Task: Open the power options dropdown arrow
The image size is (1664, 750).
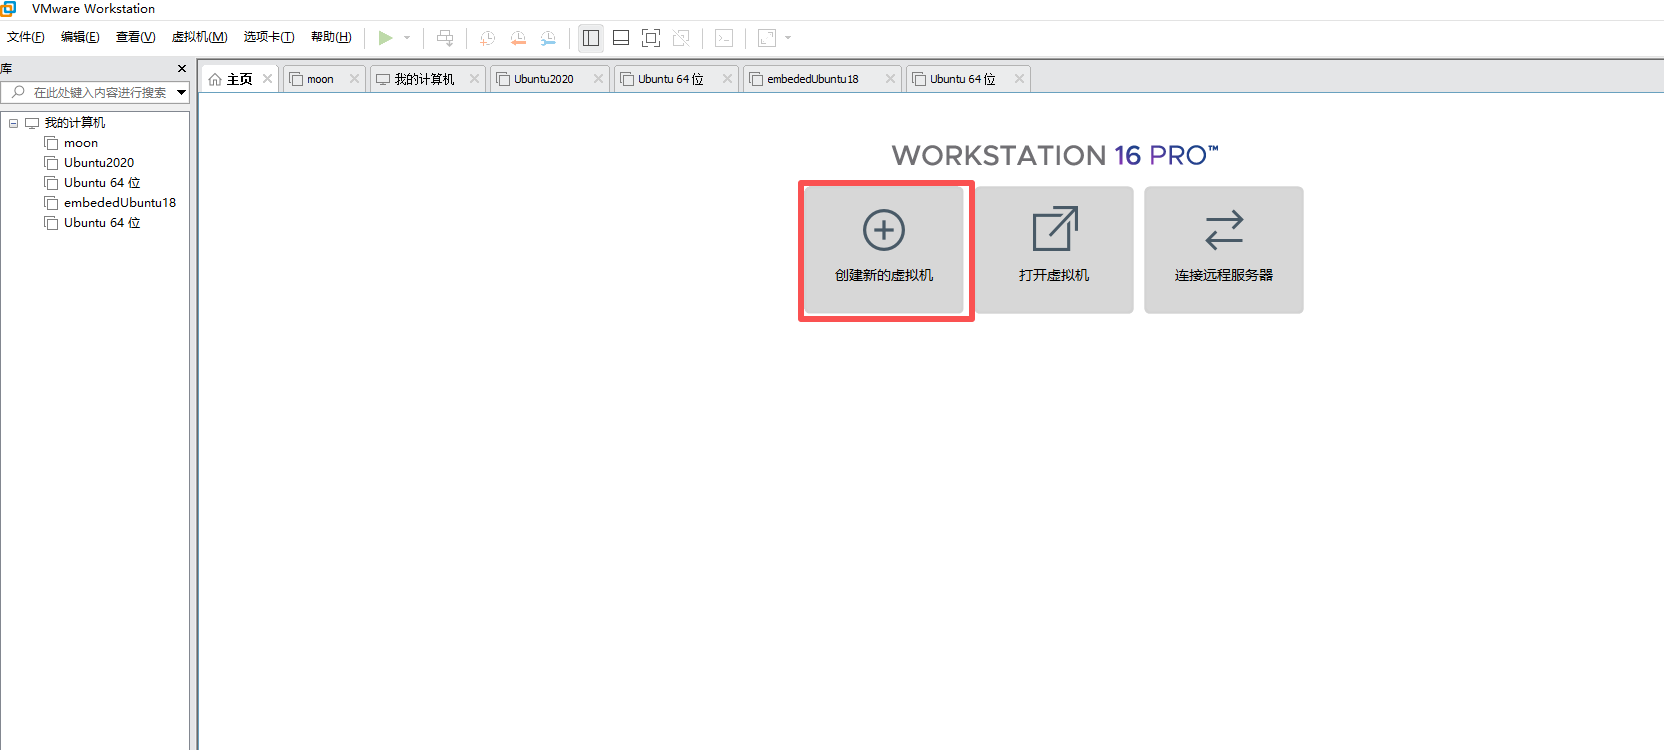Action: coord(407,38)
